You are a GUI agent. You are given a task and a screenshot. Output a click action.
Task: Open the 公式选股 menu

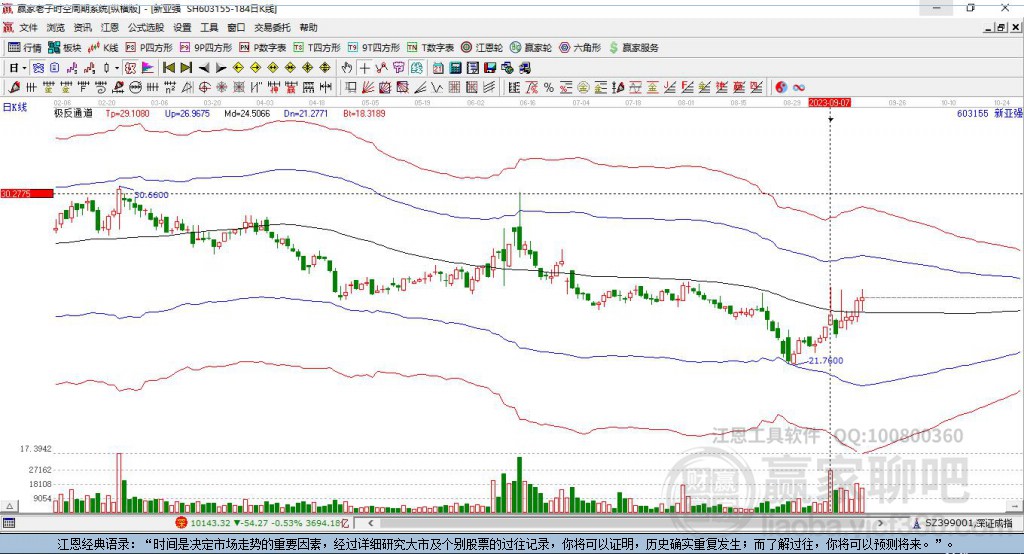tap(146, 27)
